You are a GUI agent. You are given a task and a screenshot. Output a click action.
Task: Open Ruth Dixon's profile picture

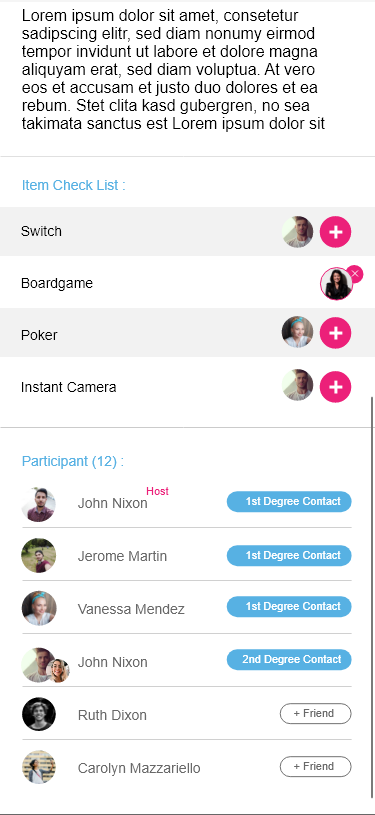click(x=38, y=714)
